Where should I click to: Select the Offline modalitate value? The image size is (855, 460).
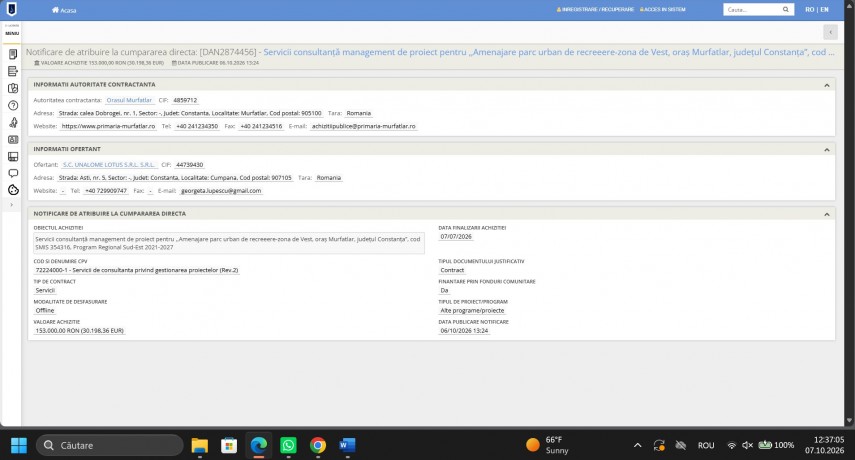[x=45, y=310]
